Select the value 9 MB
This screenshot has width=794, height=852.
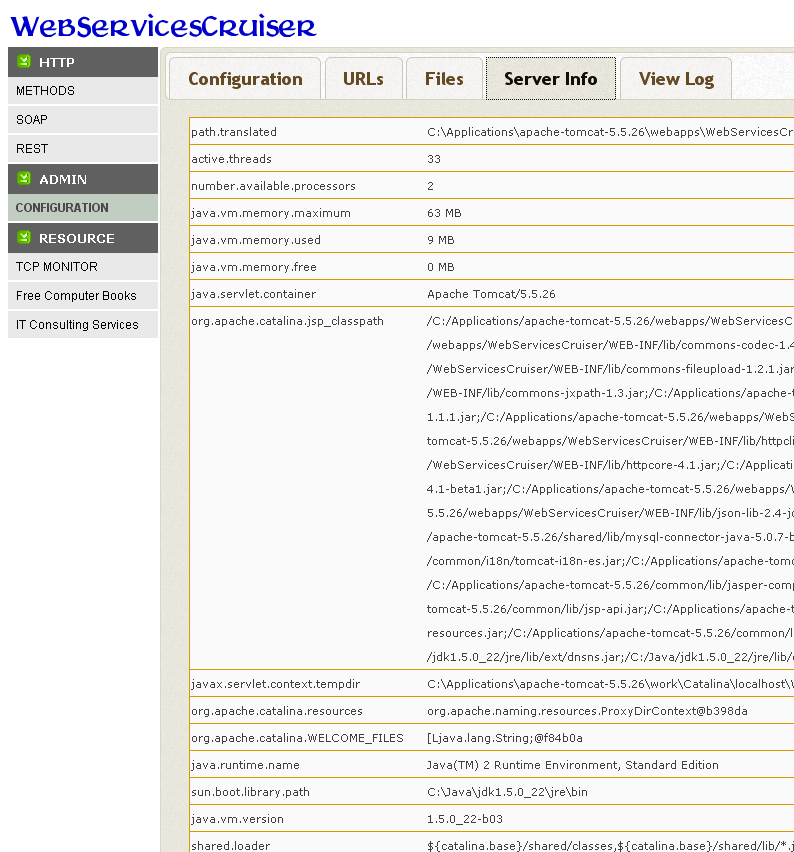(440, 240)
